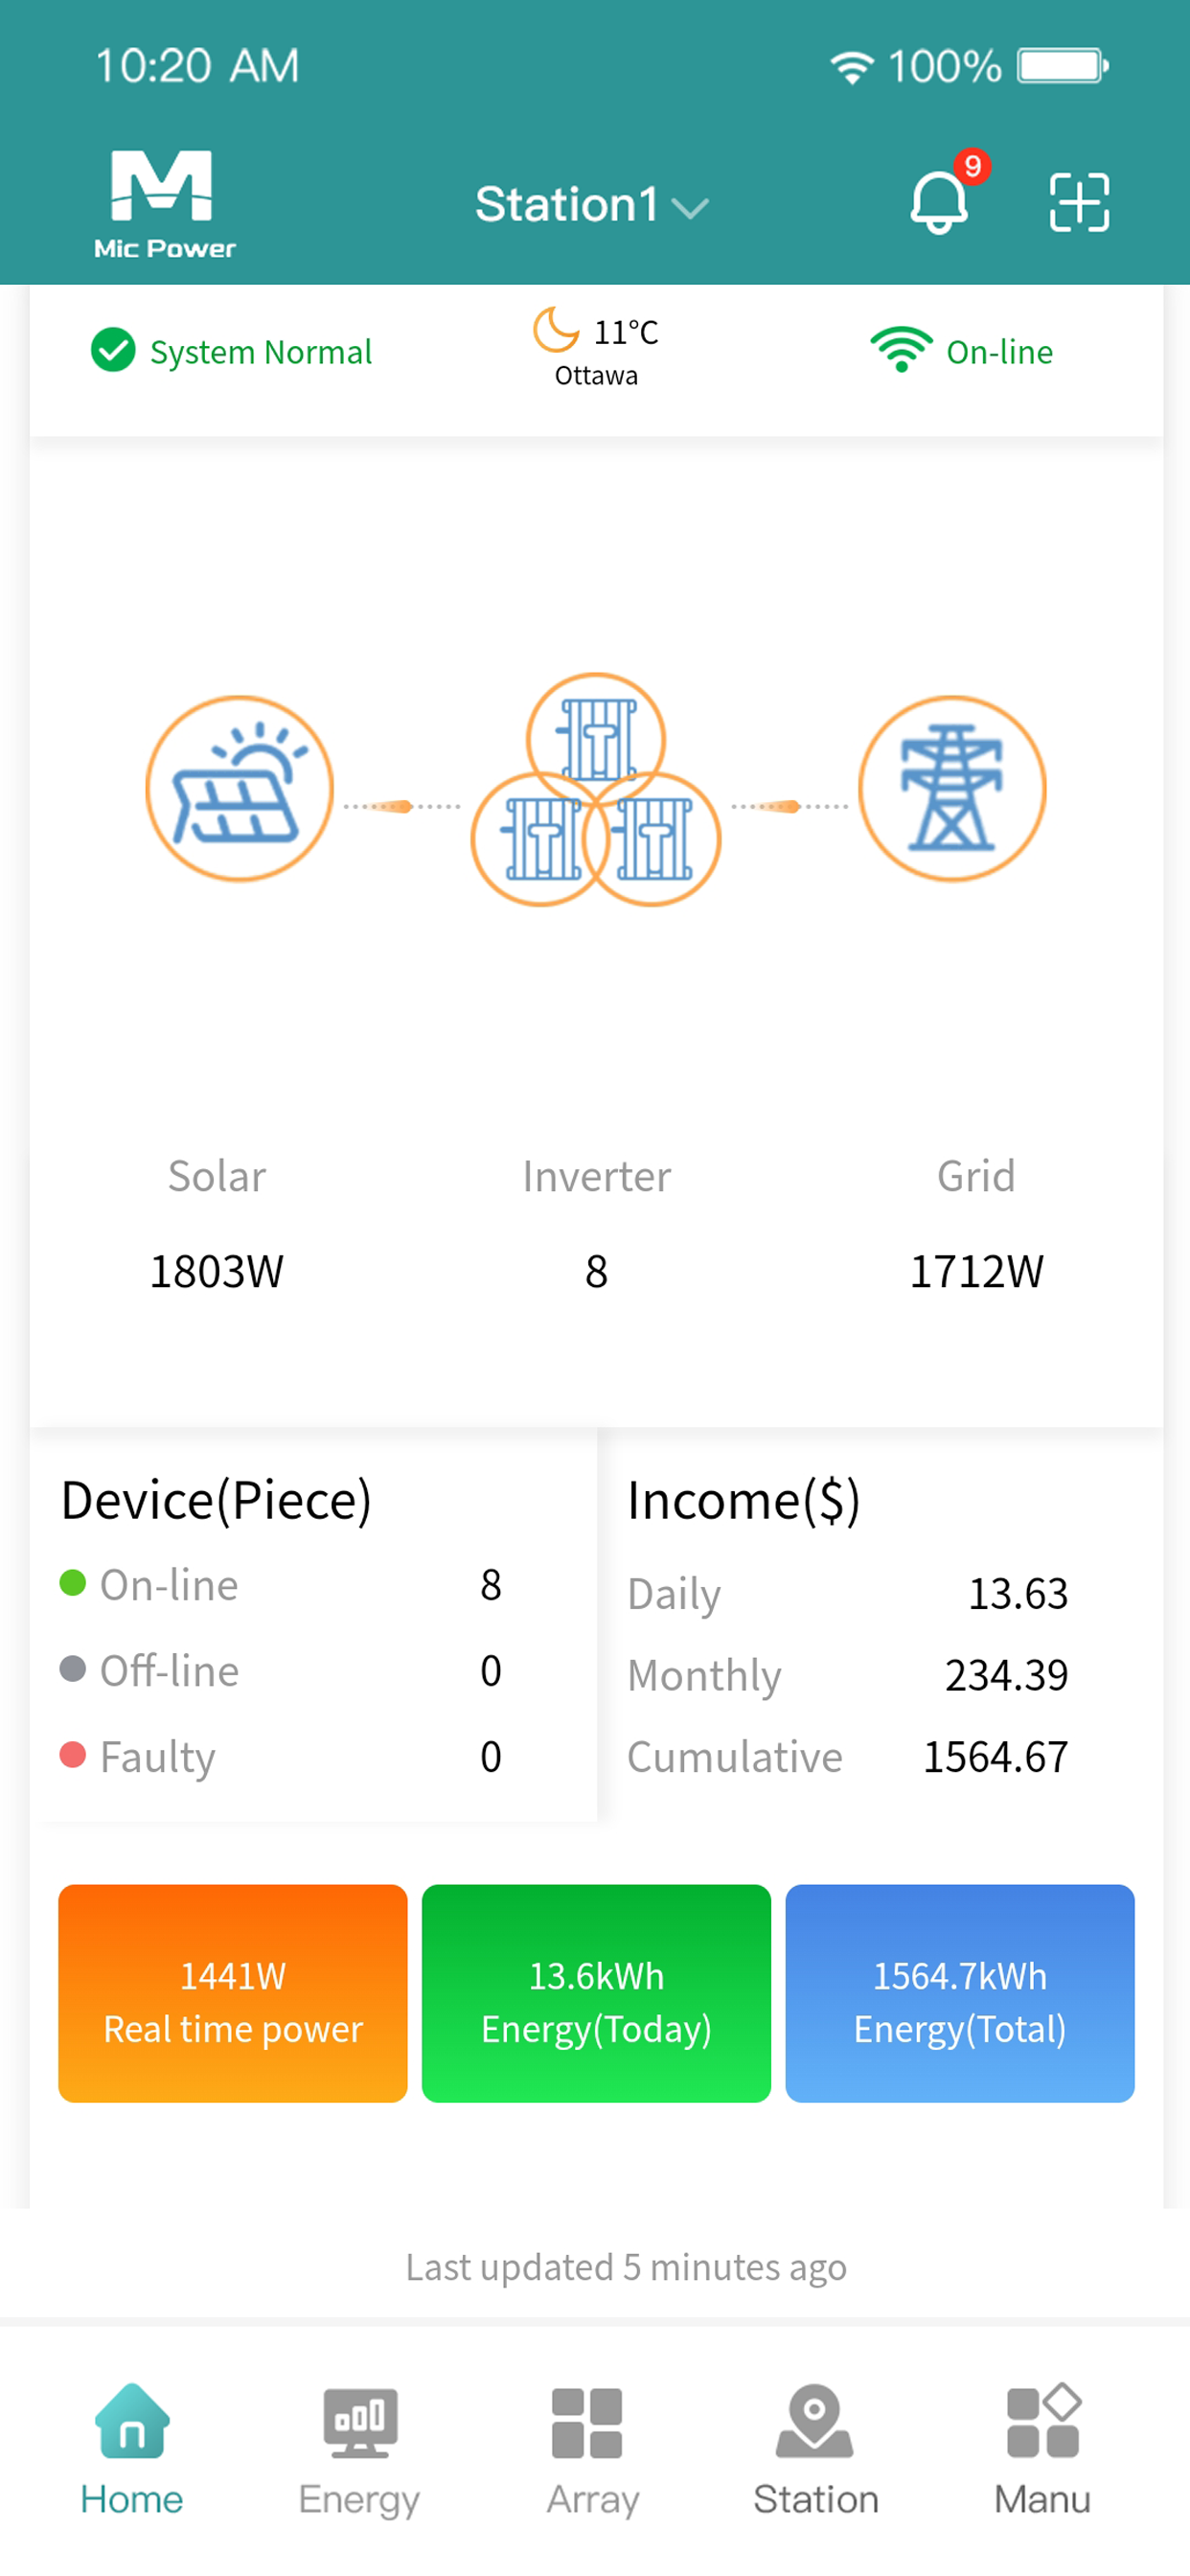This screenshot has height=2576, width=1190.
Task: Tap the Off-line devices row
Action: coord(281,1671)
